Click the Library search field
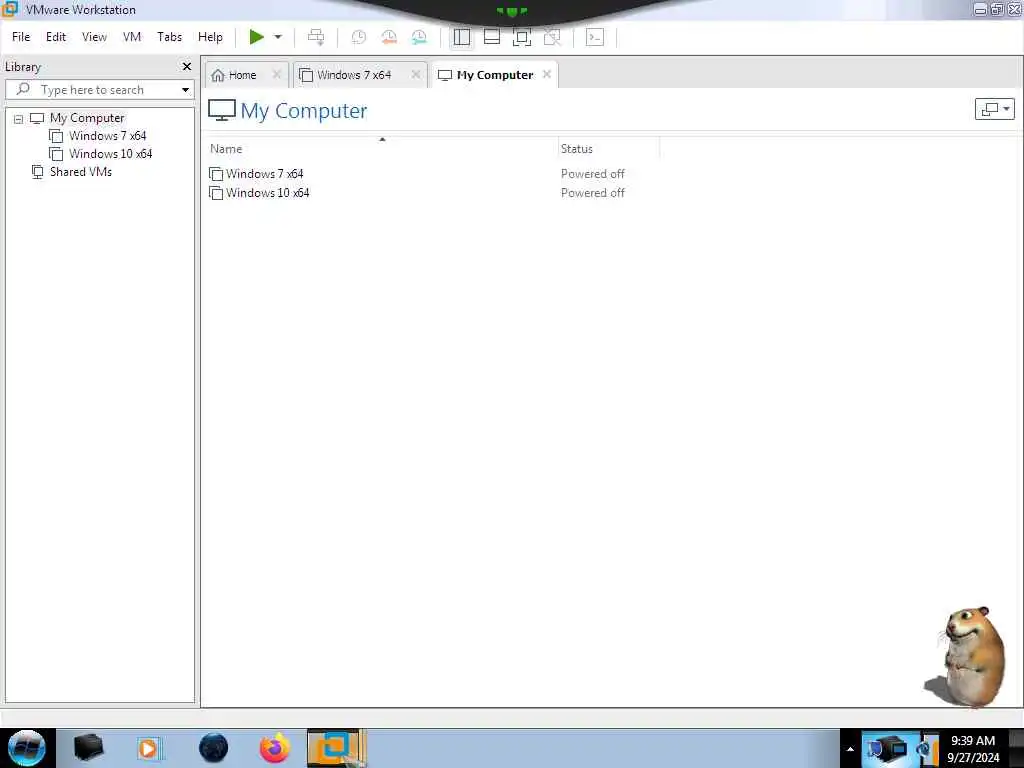 (x=100, y=89)
